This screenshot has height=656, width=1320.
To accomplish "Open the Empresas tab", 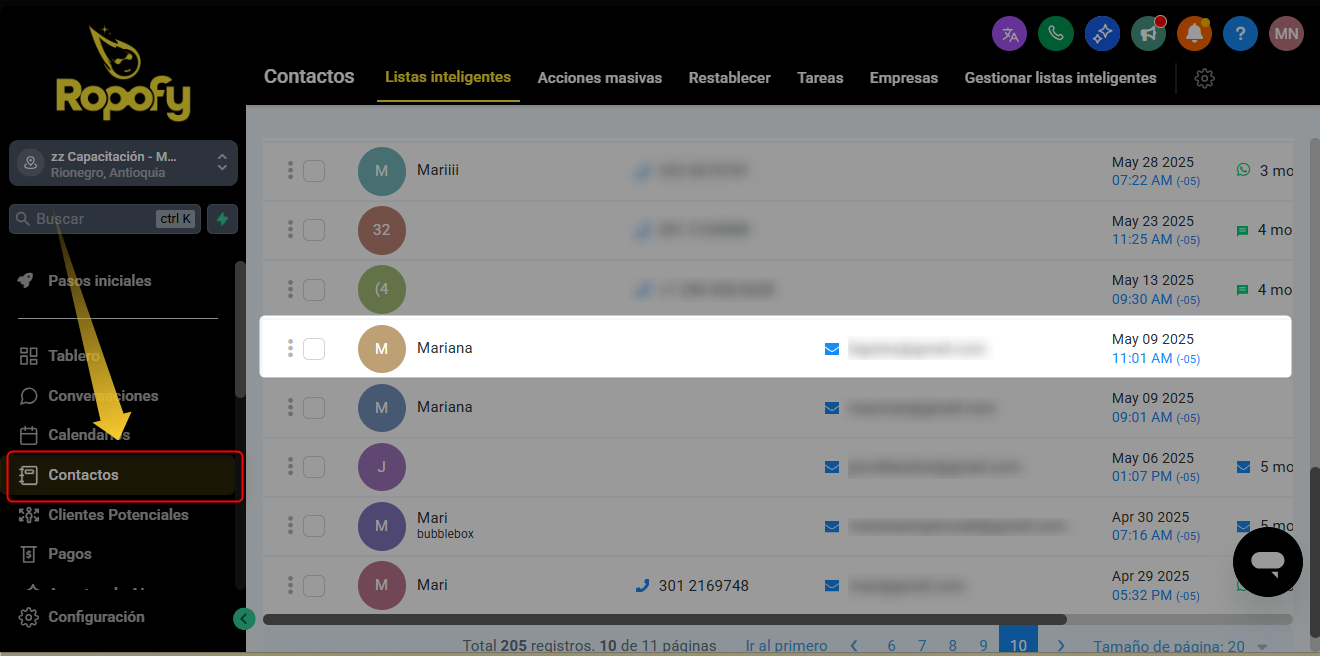I will [x=903, y=78].
